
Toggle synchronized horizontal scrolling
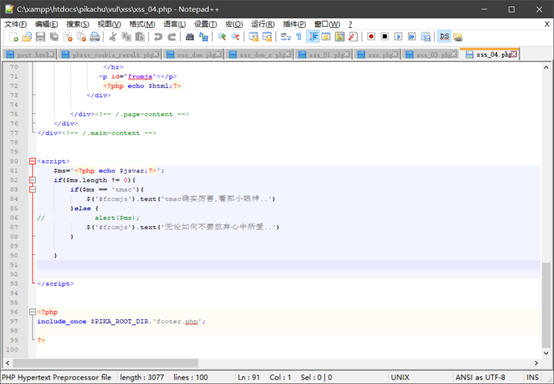[x=267, y=37]
